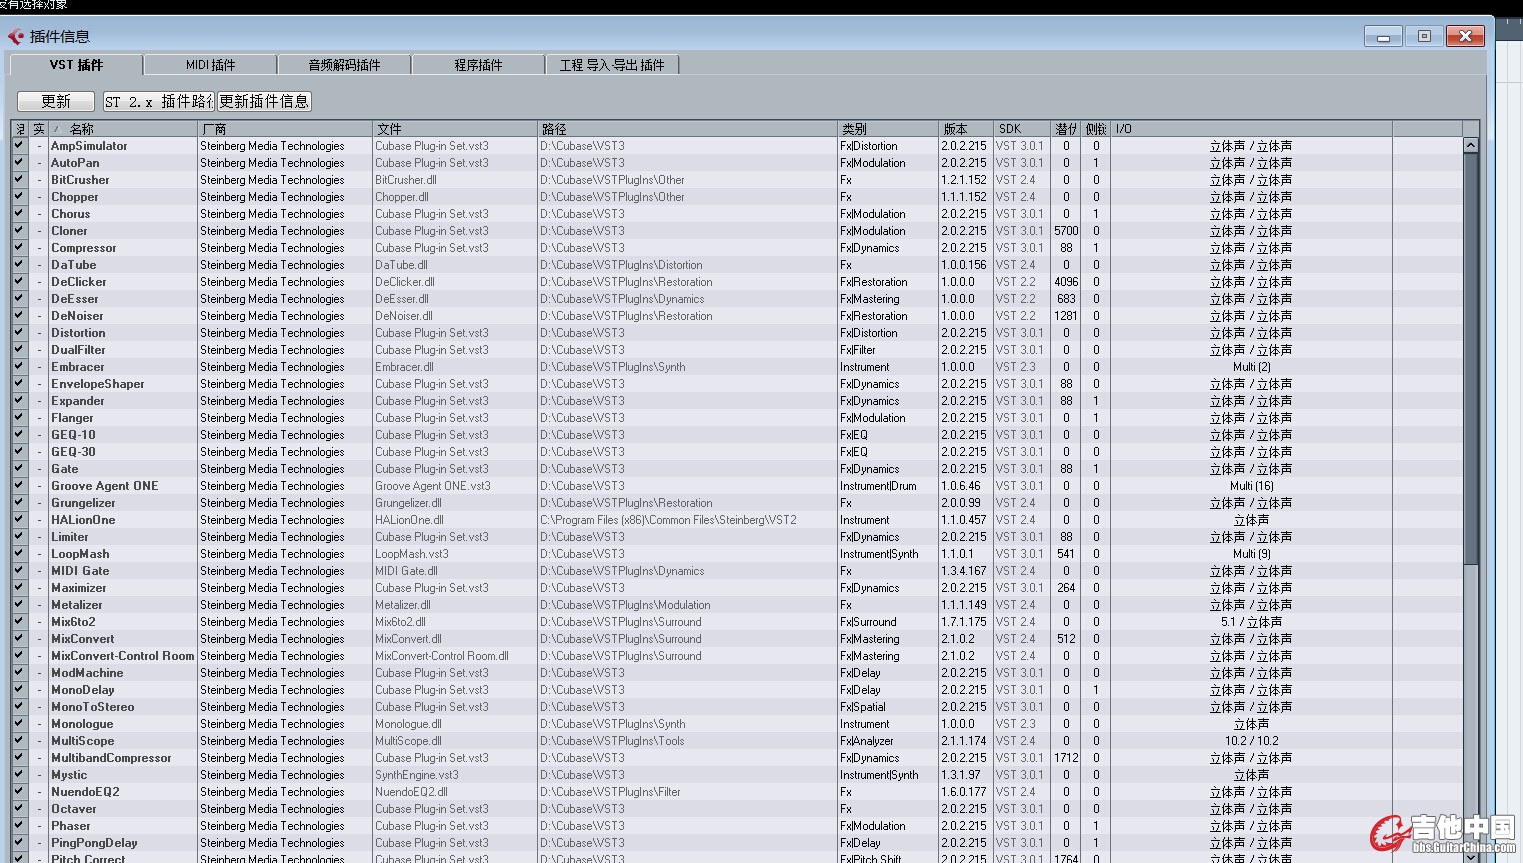Select the Maximizer plugin name

[x=79, y=588]
